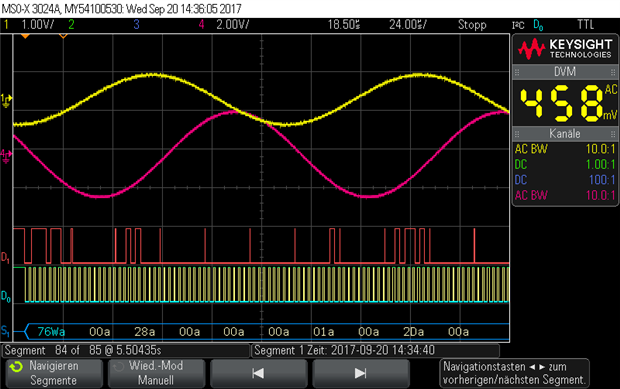
Task: Click the Navigationstasten hint box
Action: pos(514,373)
